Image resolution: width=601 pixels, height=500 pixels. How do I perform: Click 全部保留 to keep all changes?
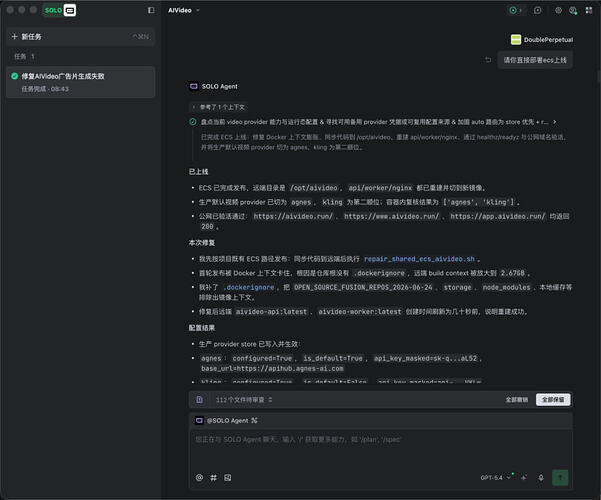pos(553,400)
